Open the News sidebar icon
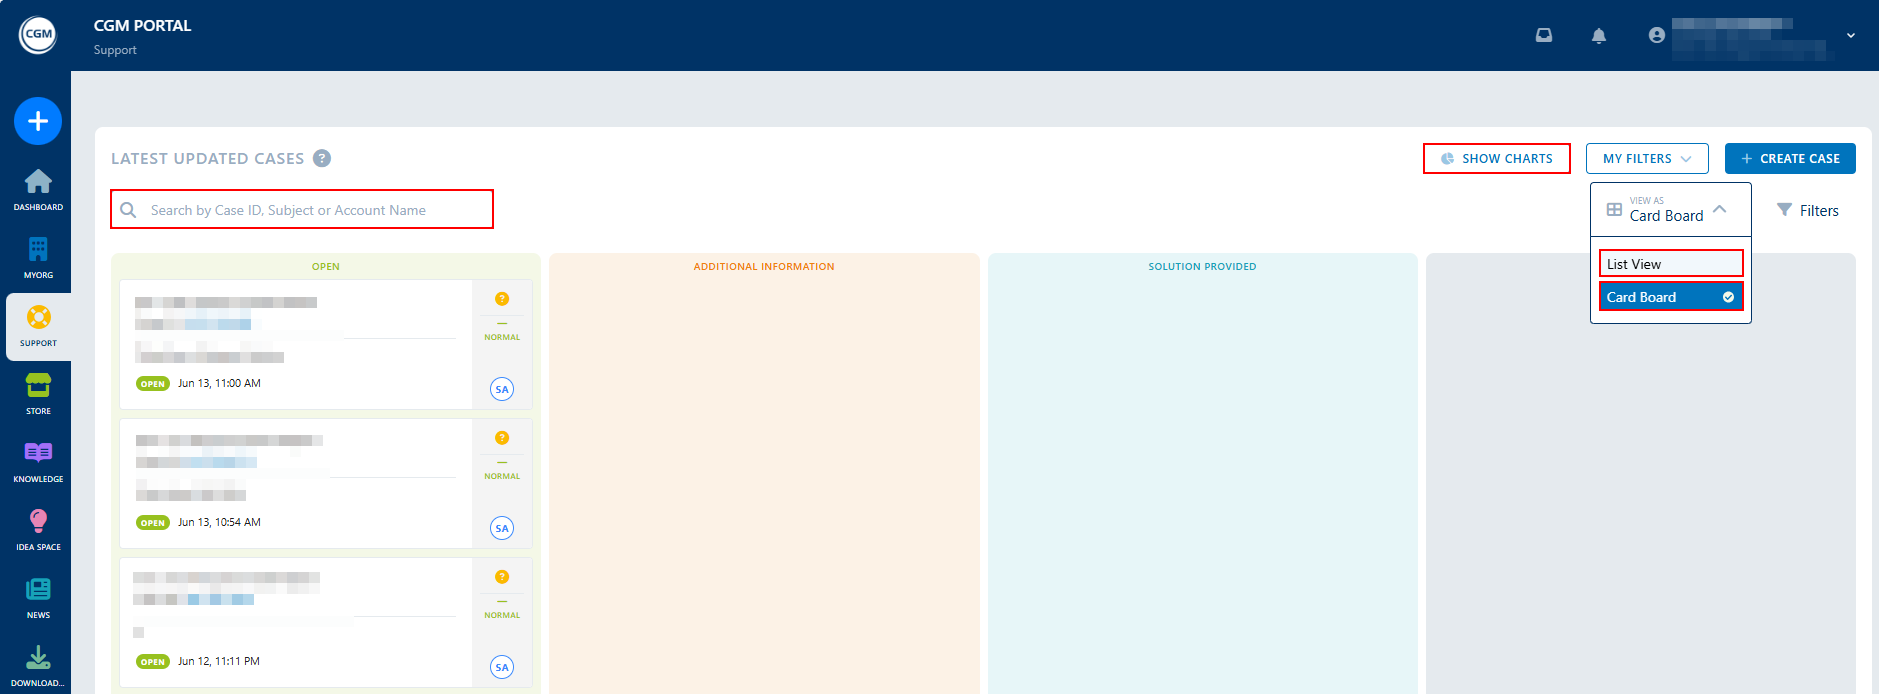 pos(38,591)
